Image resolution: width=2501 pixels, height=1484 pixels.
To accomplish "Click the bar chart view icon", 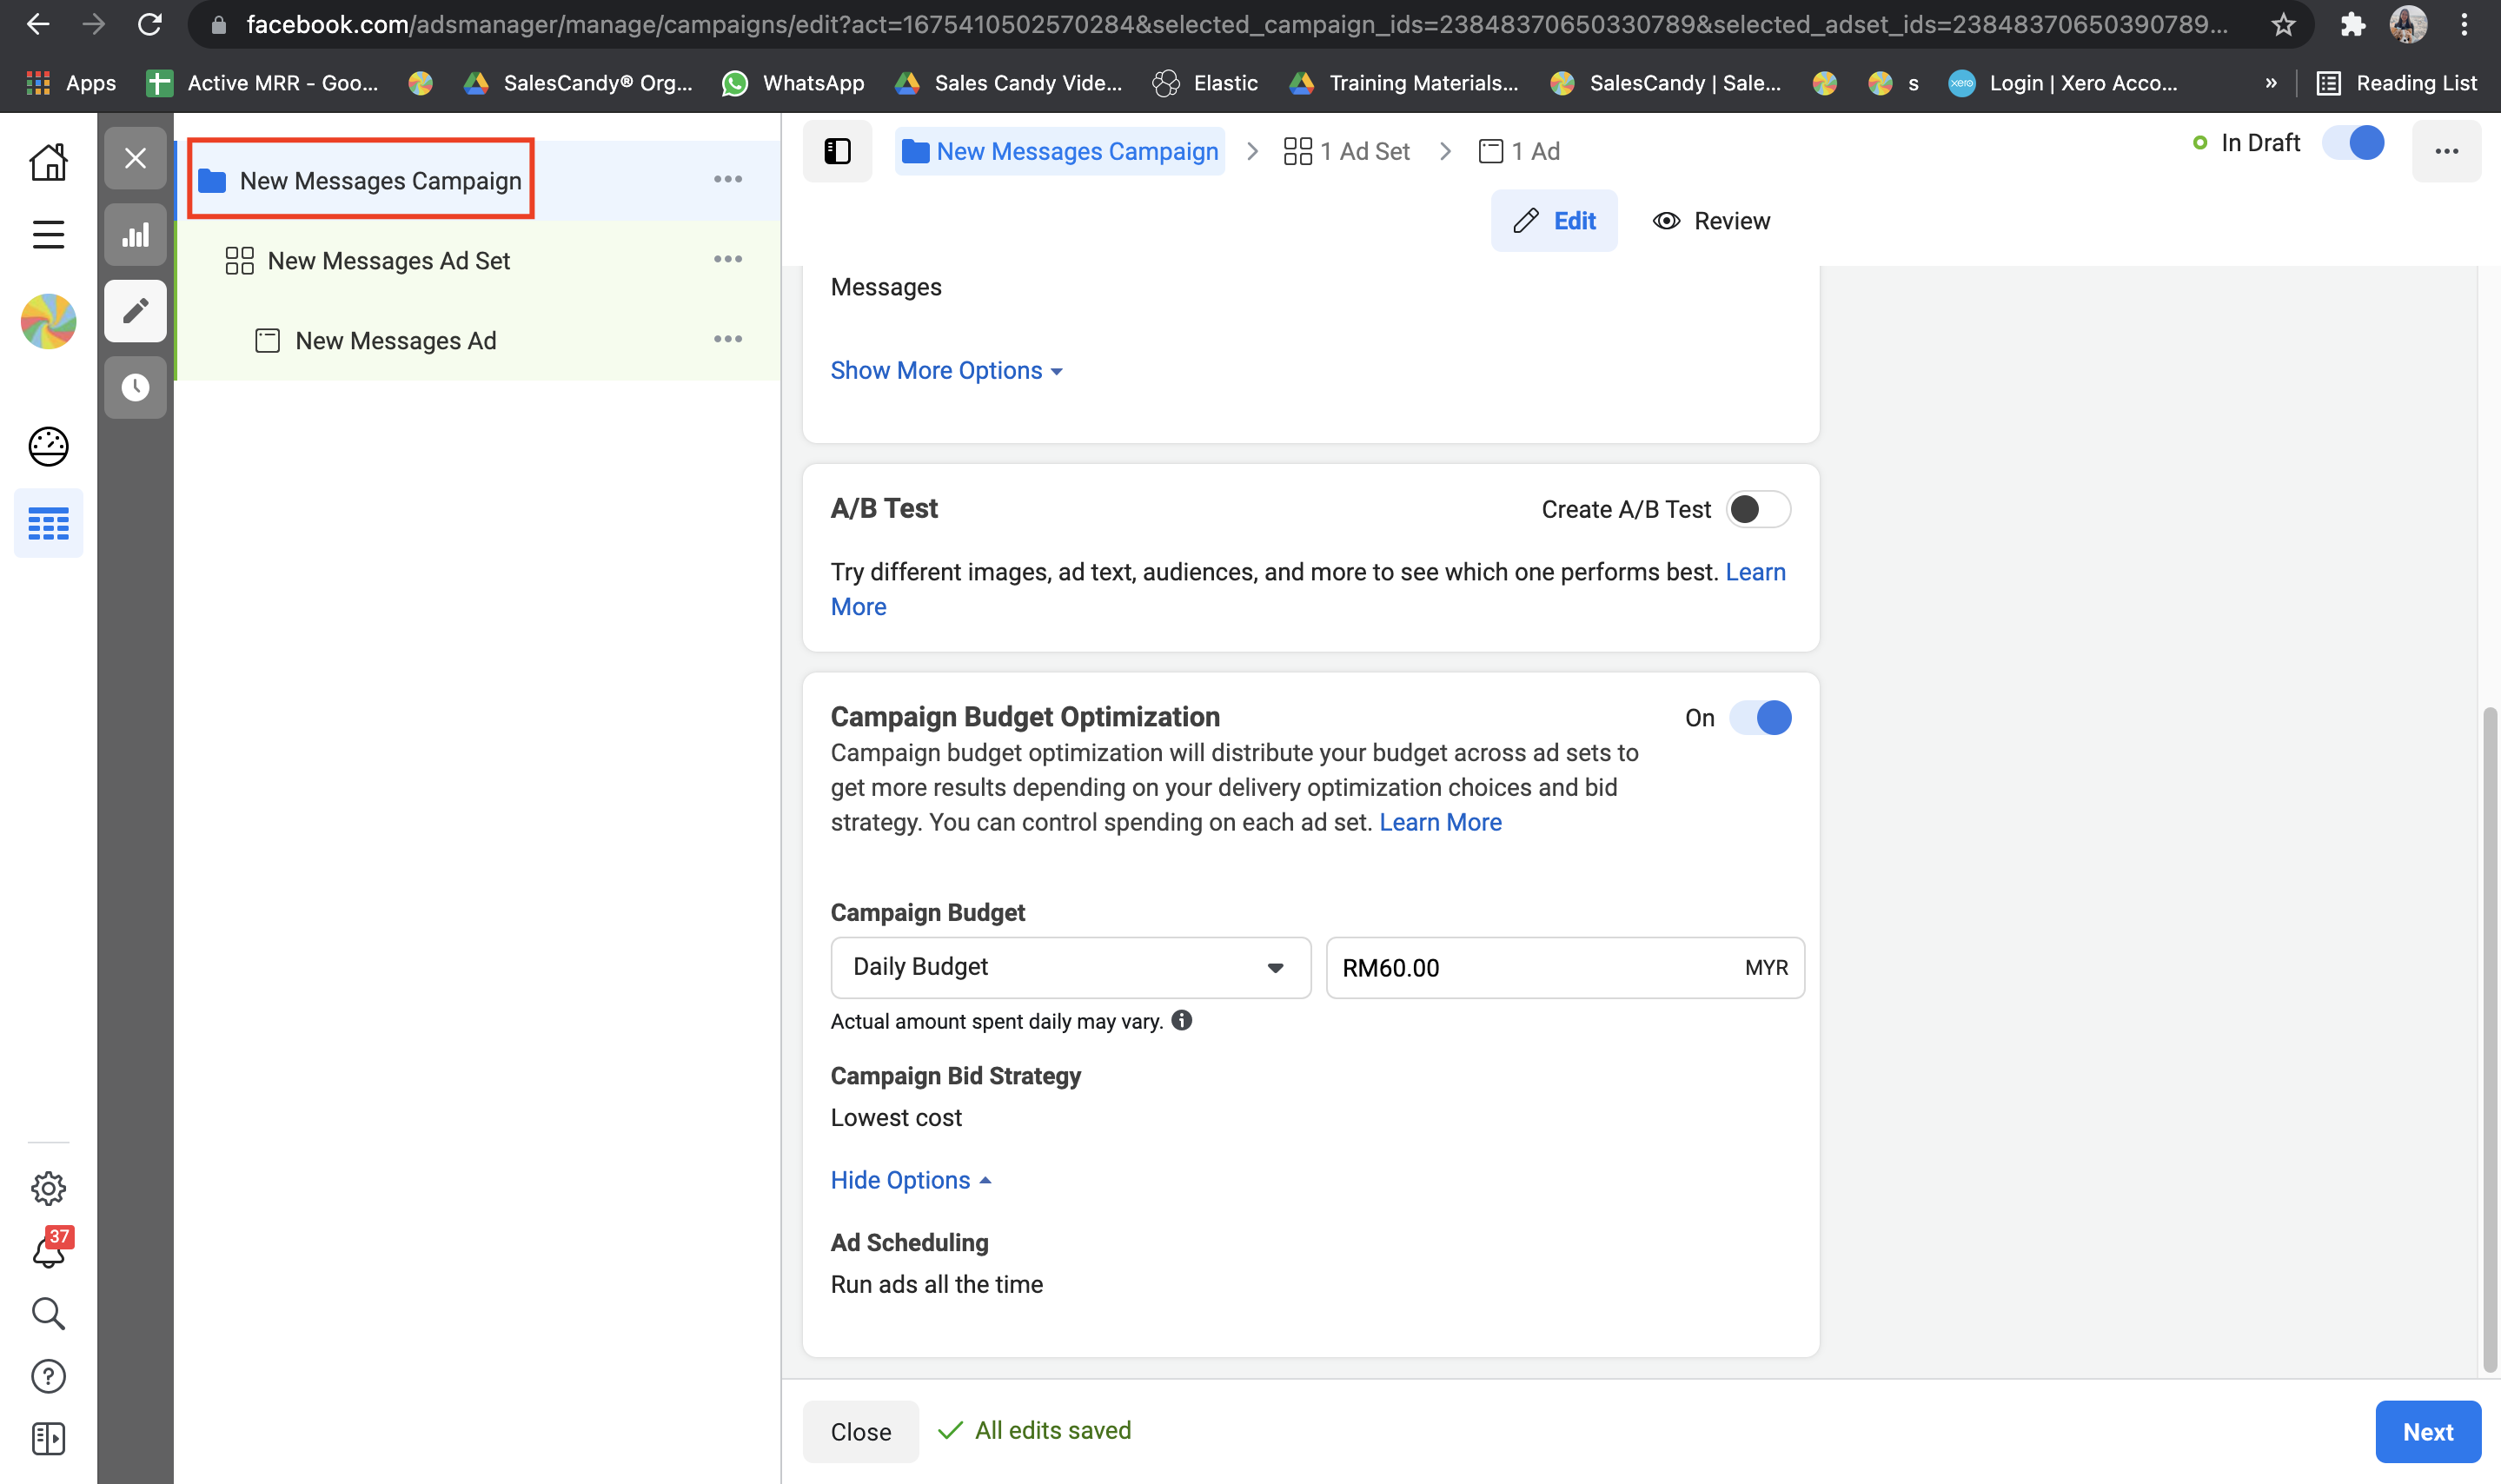I will [x=135, y=235].
